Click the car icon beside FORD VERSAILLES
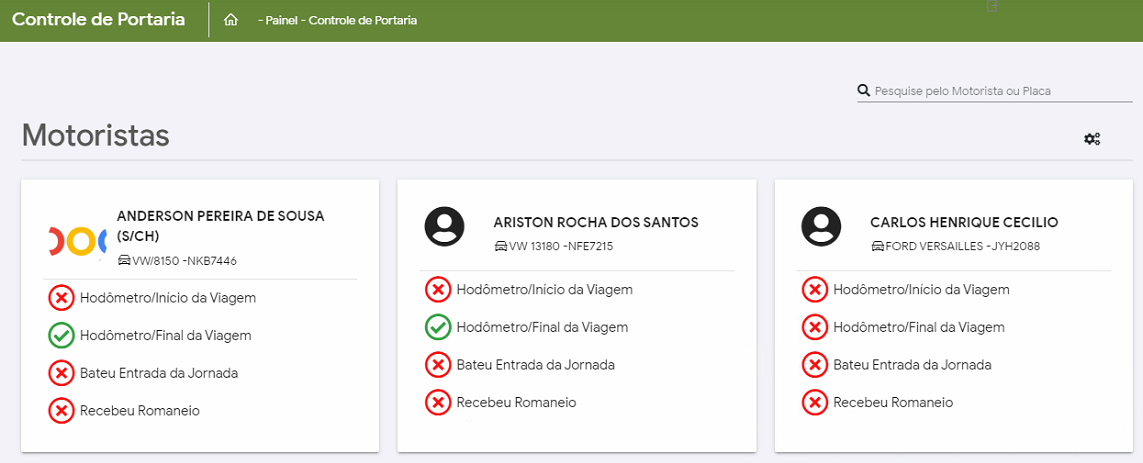This screenshot has height=463, width=1143. pos(878,246)
